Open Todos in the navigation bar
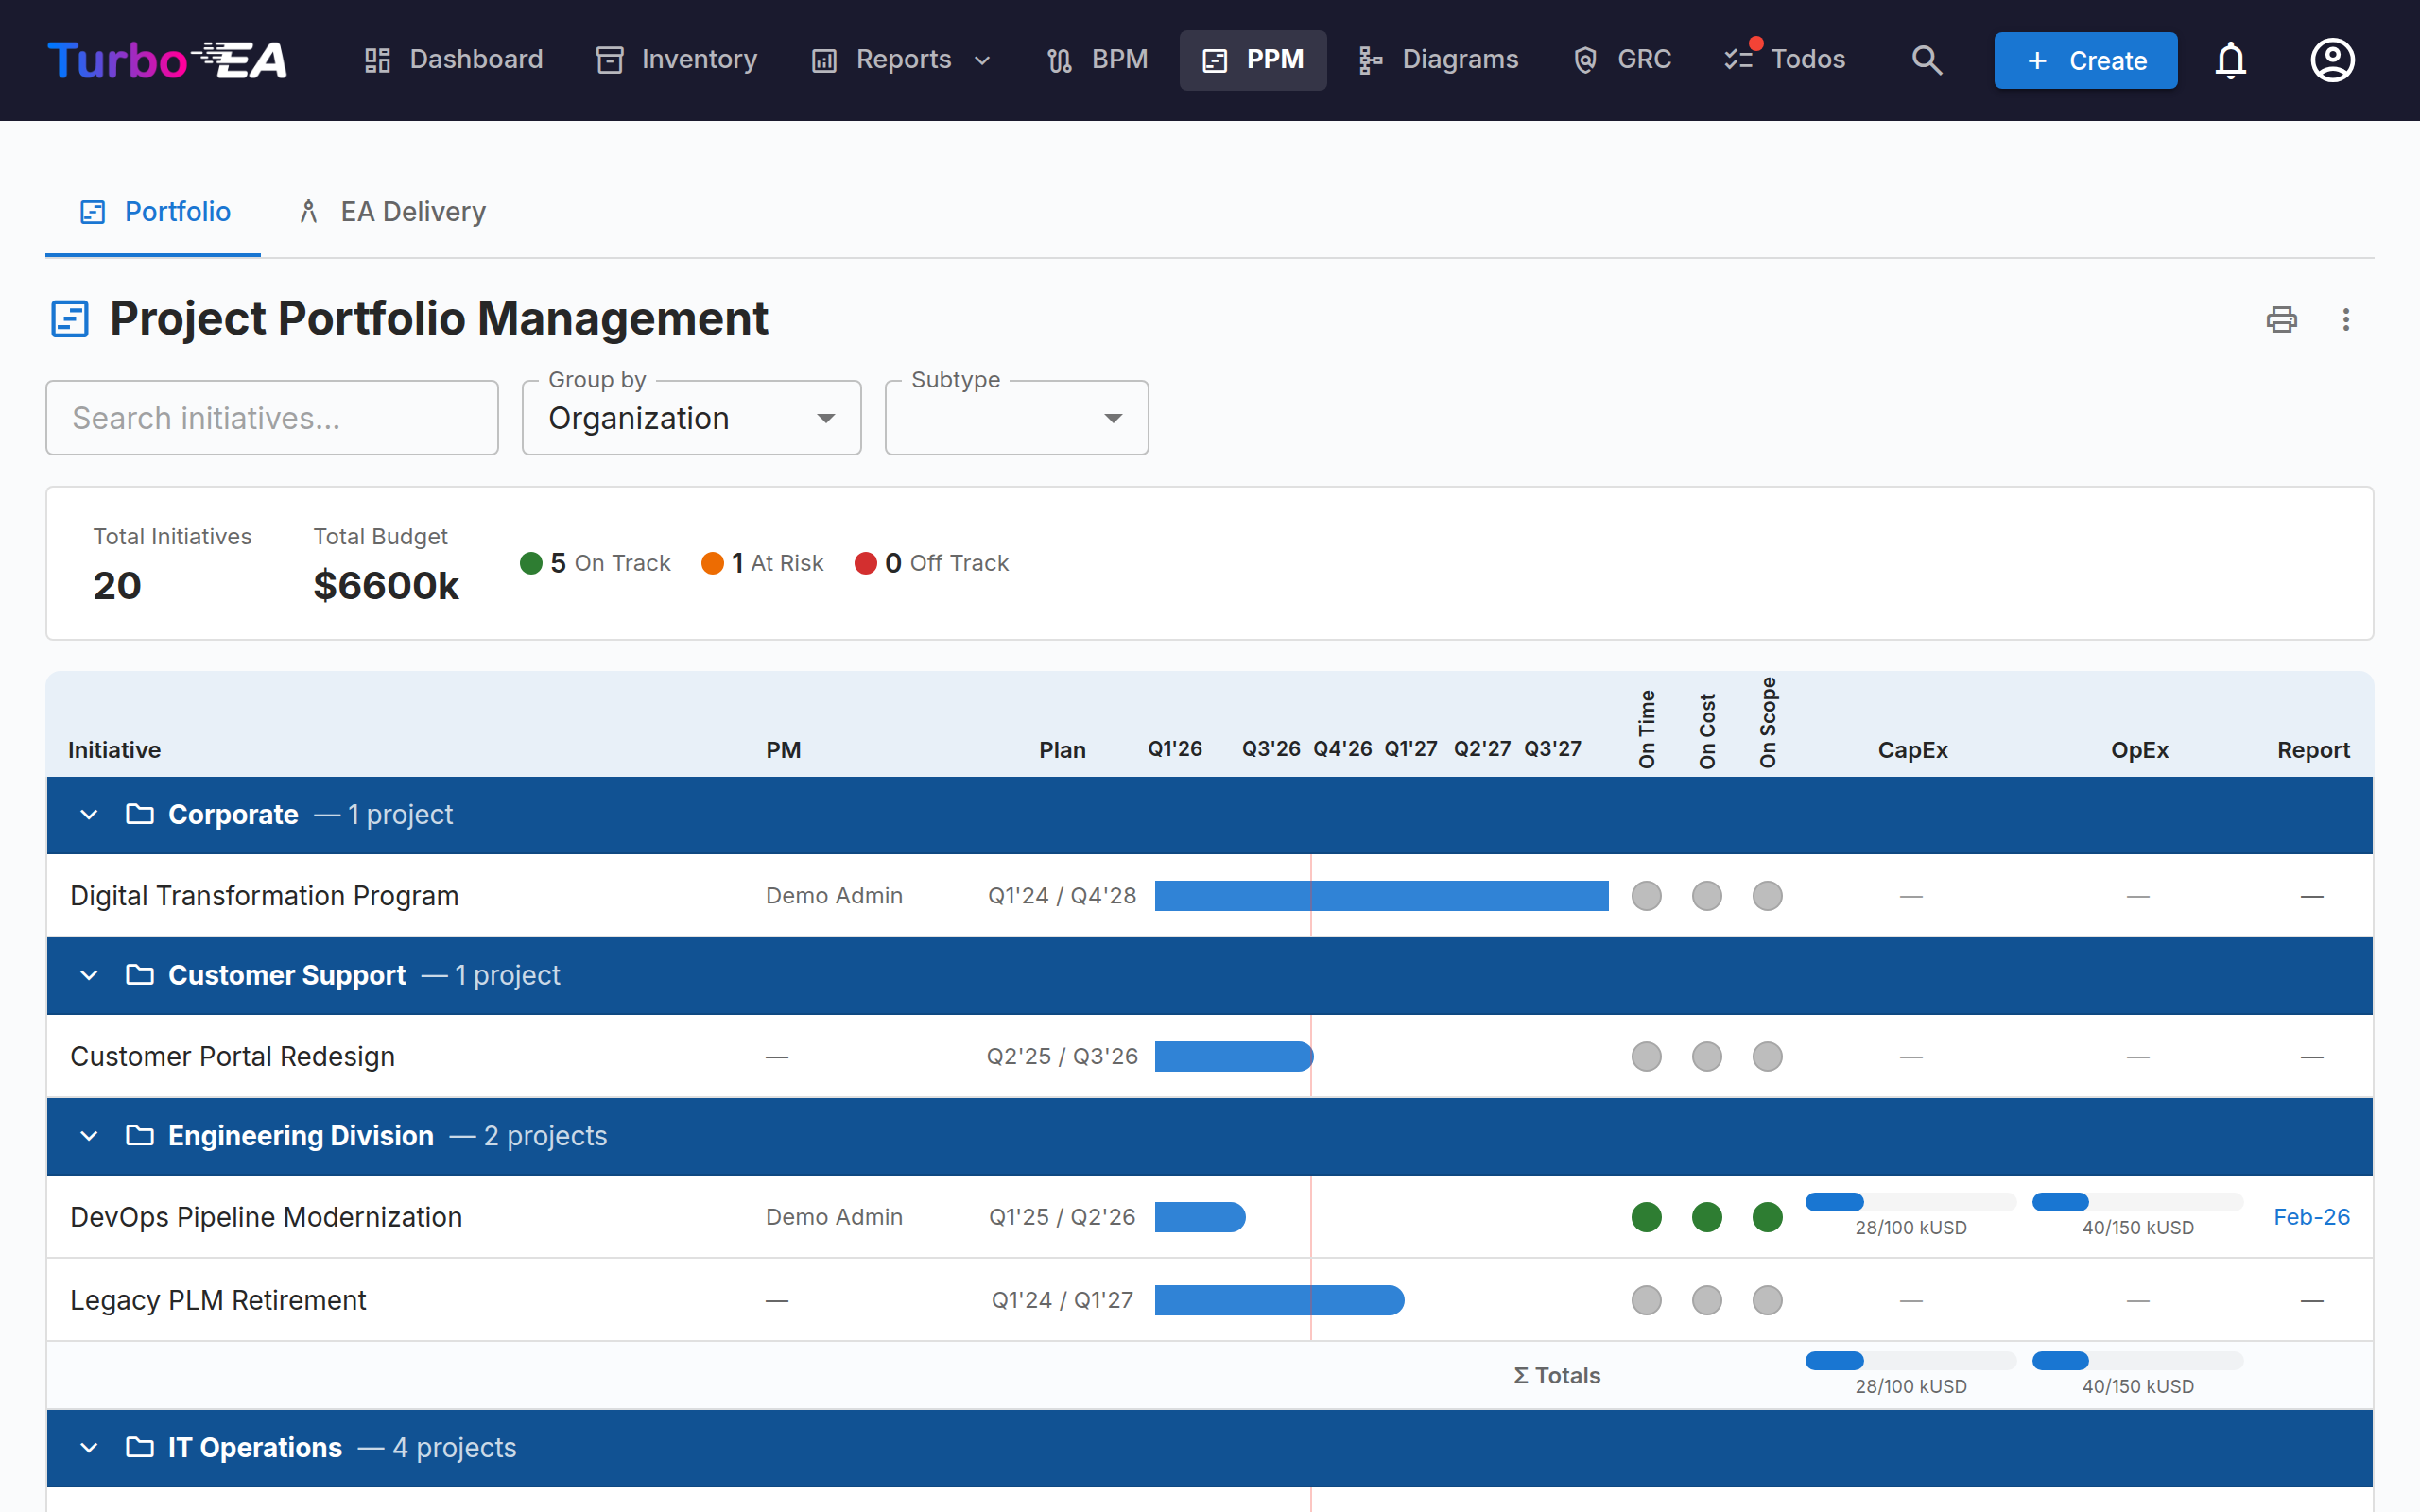This screenshot has height=1512, width=2420. pyautogui.click(x=1785, y=60)
